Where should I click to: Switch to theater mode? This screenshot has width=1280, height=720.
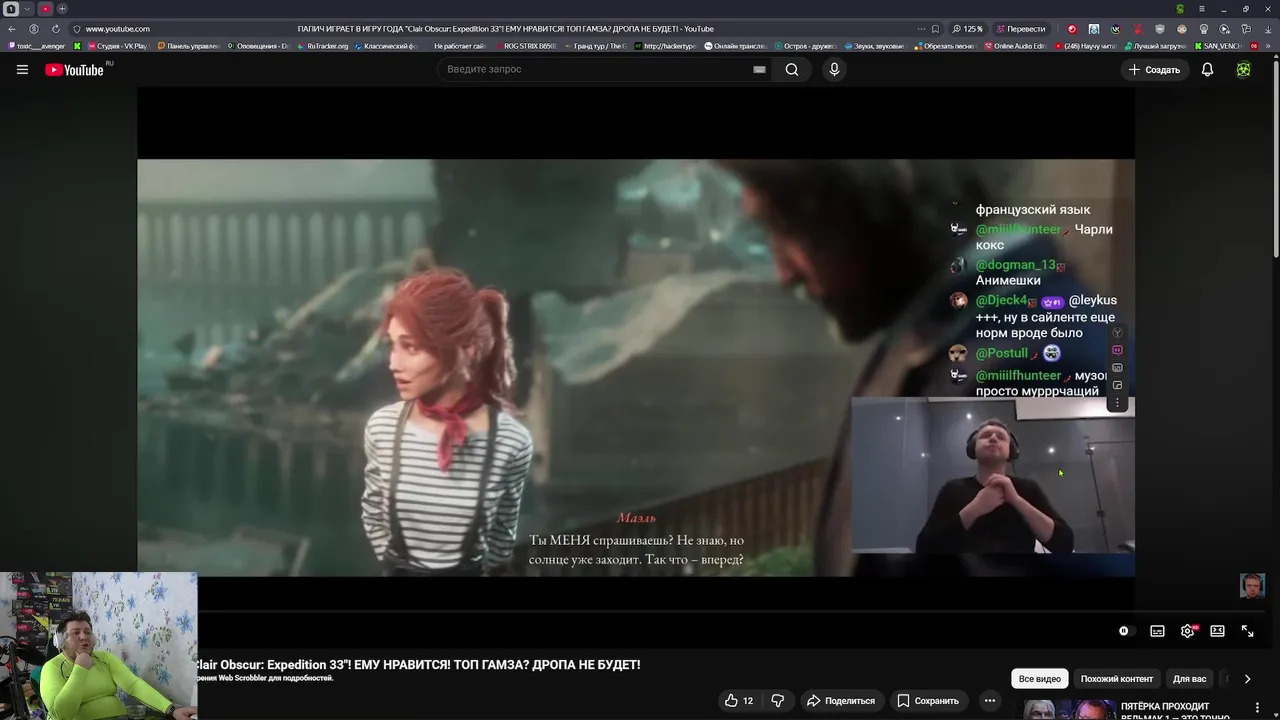tap(1217, 631)
